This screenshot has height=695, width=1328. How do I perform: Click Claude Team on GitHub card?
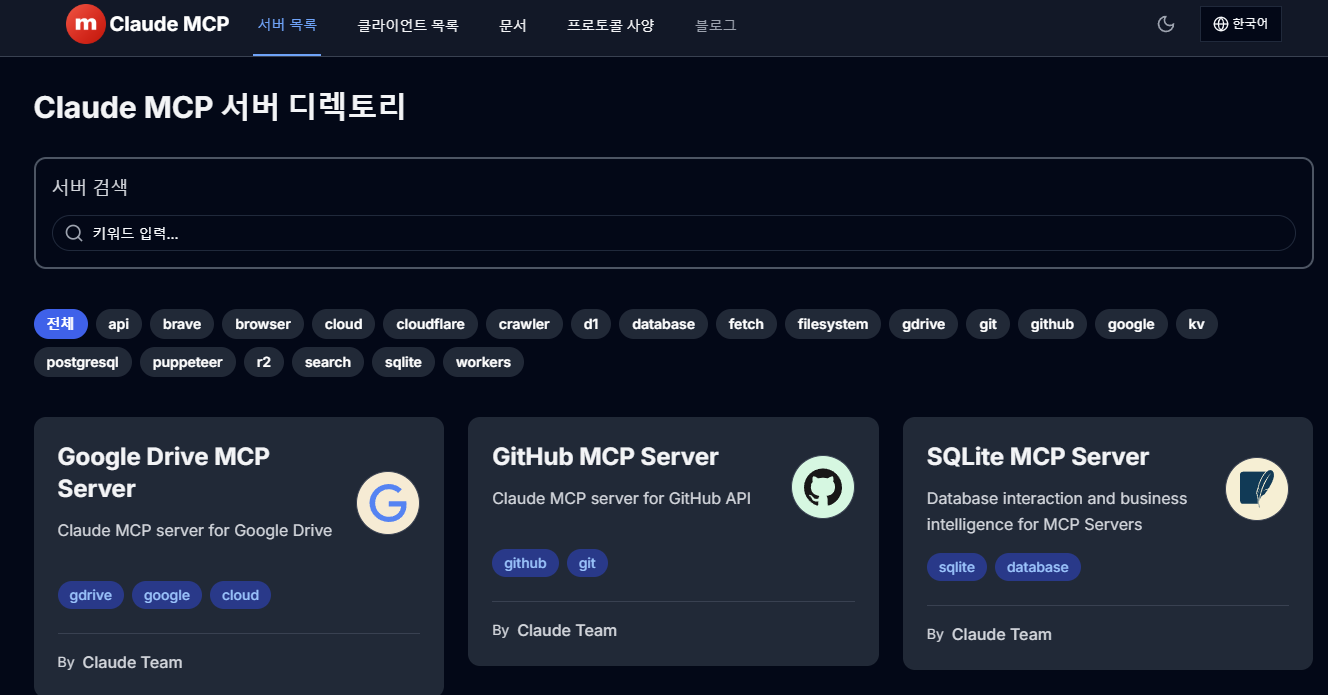(x=567, y=630)
